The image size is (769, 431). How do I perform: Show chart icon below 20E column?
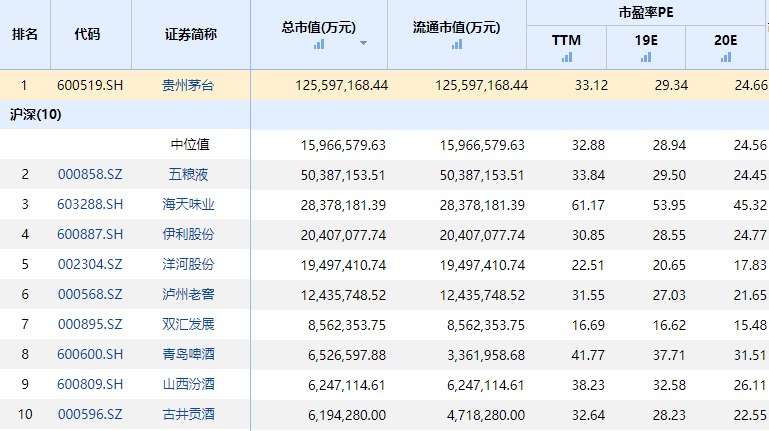(725, 58)
